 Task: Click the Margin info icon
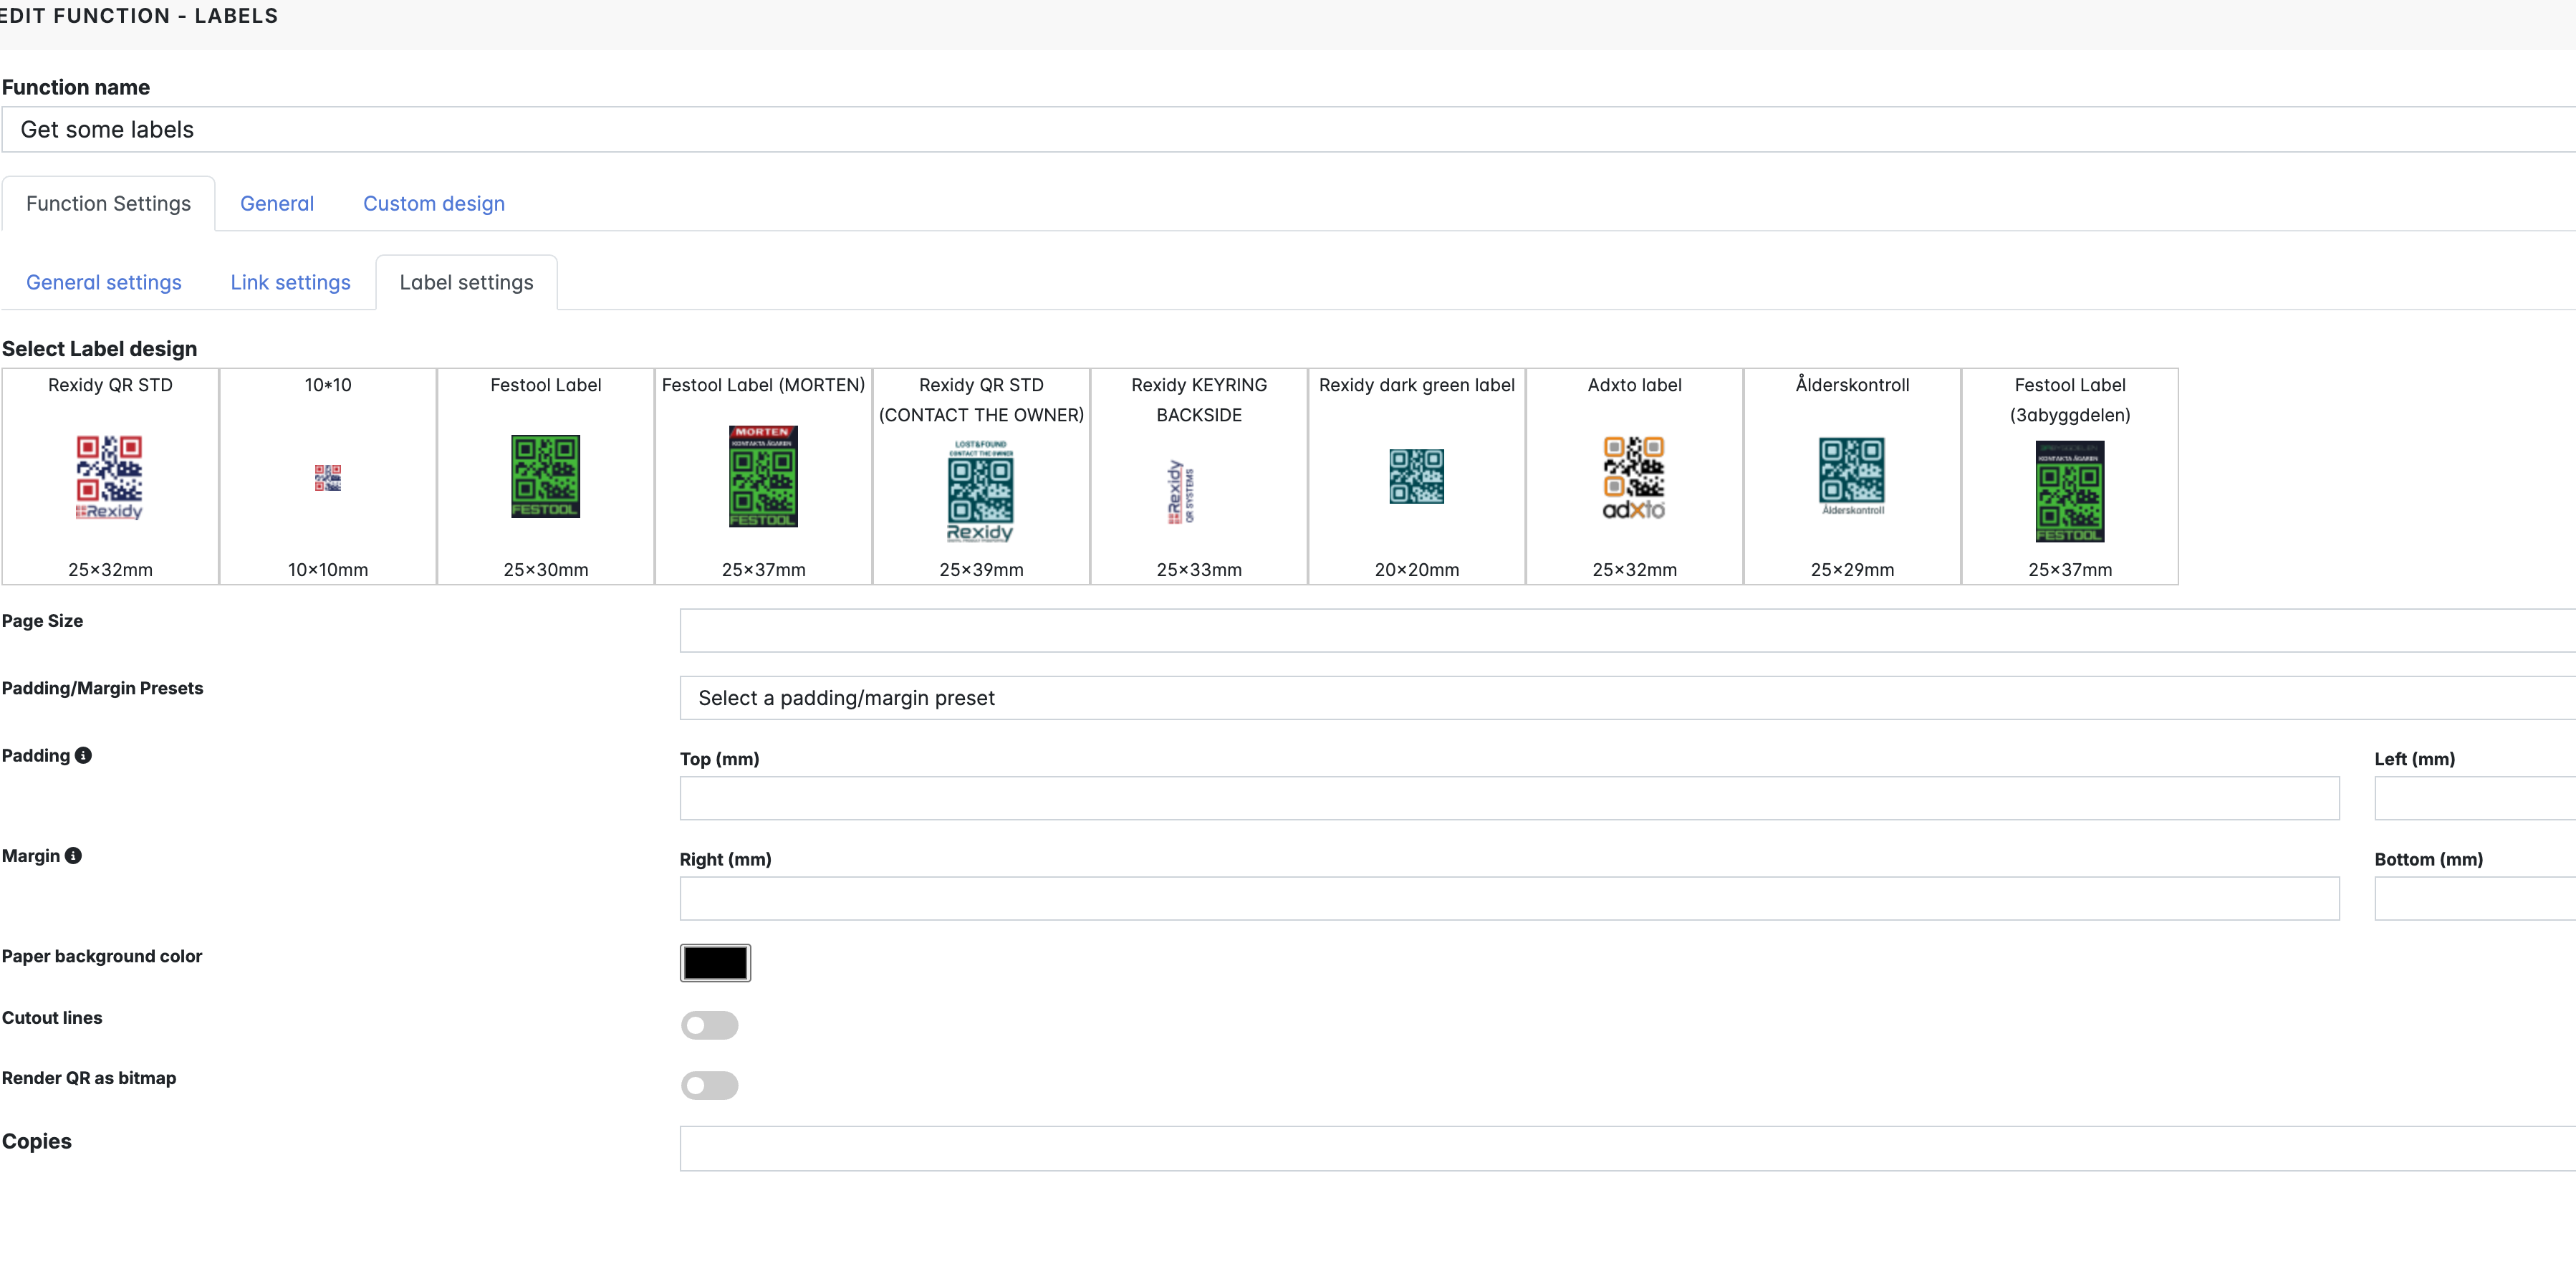click(73, 855)
